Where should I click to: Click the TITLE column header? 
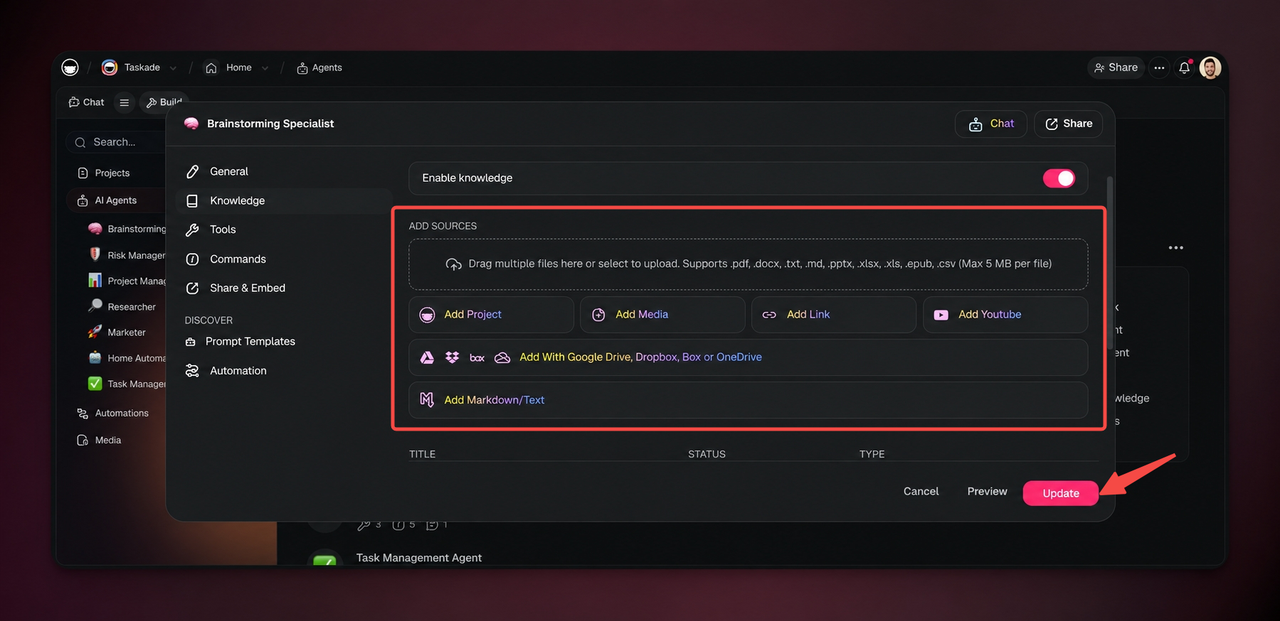(422, 454)
